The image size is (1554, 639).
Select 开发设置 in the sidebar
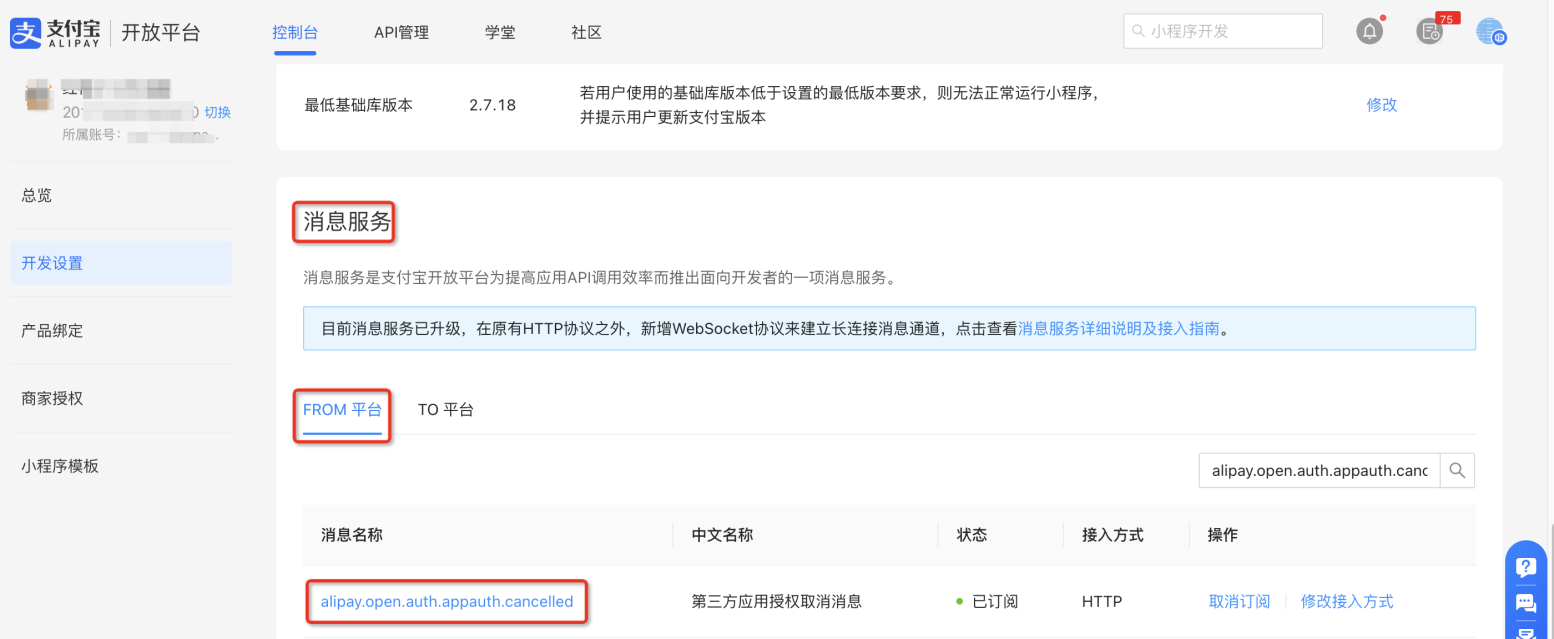tap(121, 263)
